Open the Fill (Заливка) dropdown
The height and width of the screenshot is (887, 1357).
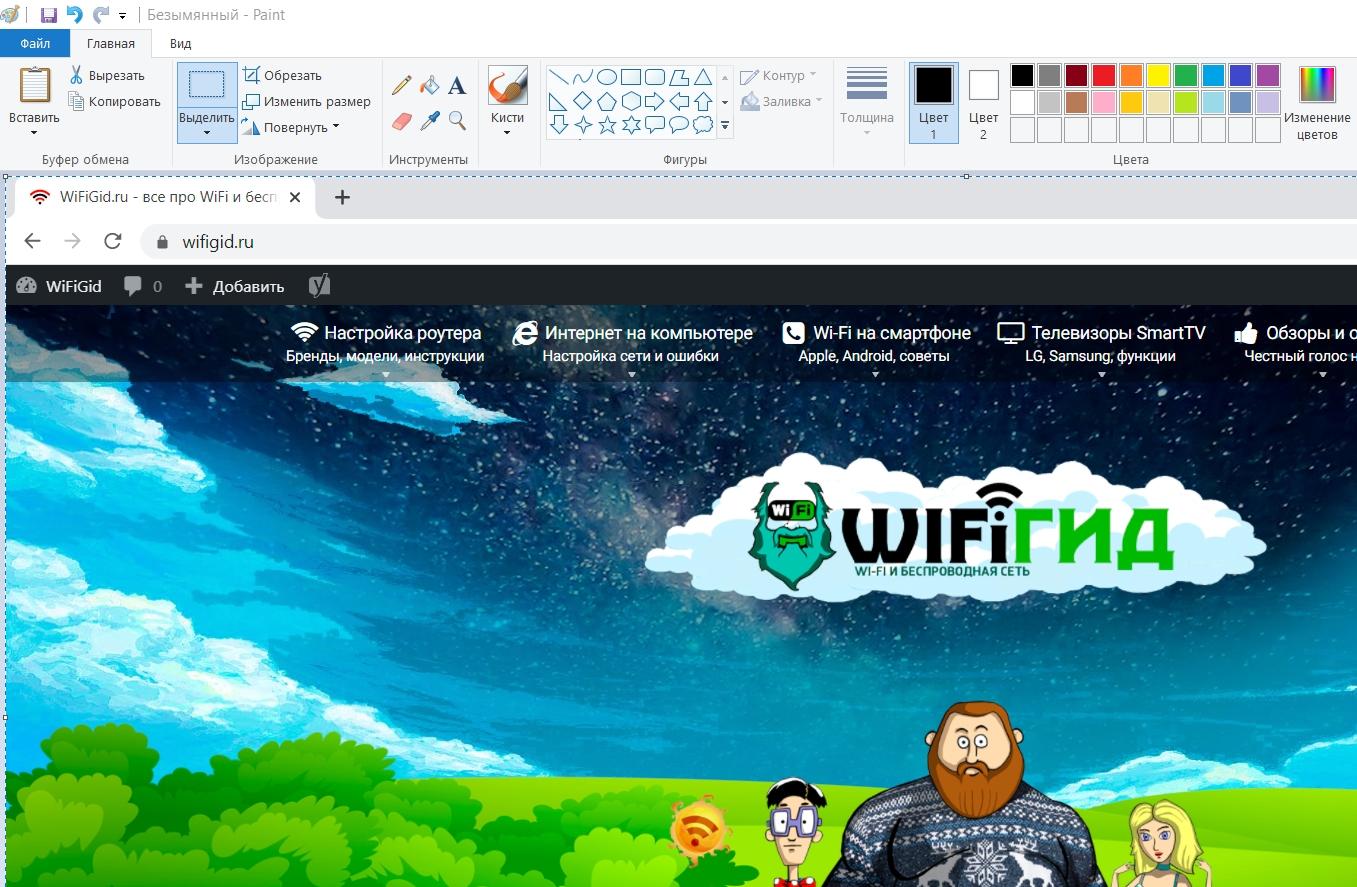(x=782, y=101)
